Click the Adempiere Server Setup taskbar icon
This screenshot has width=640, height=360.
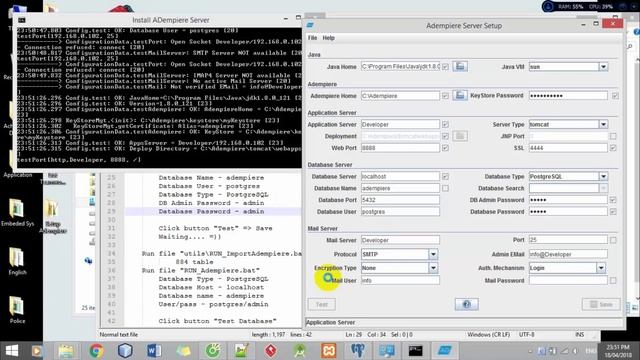coord(445,351)
